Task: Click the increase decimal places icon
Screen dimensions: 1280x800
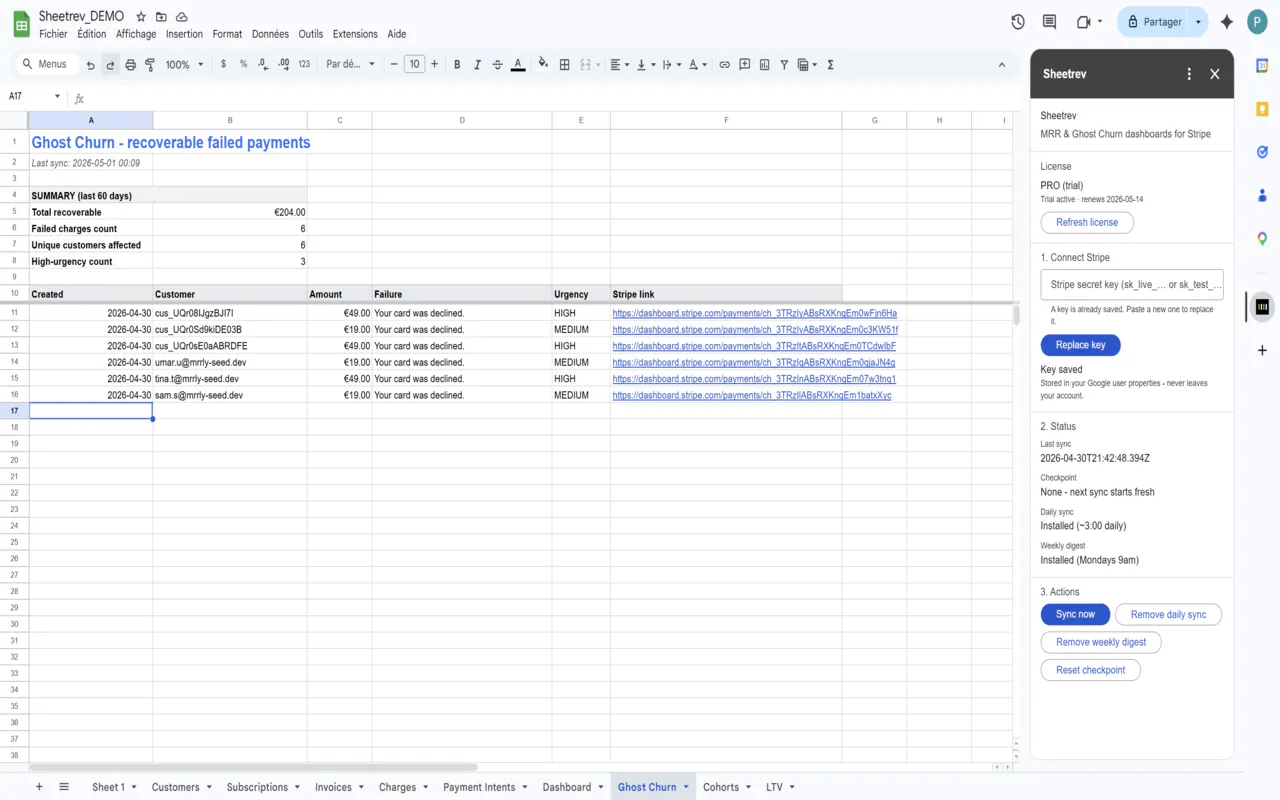Action: 283,64
